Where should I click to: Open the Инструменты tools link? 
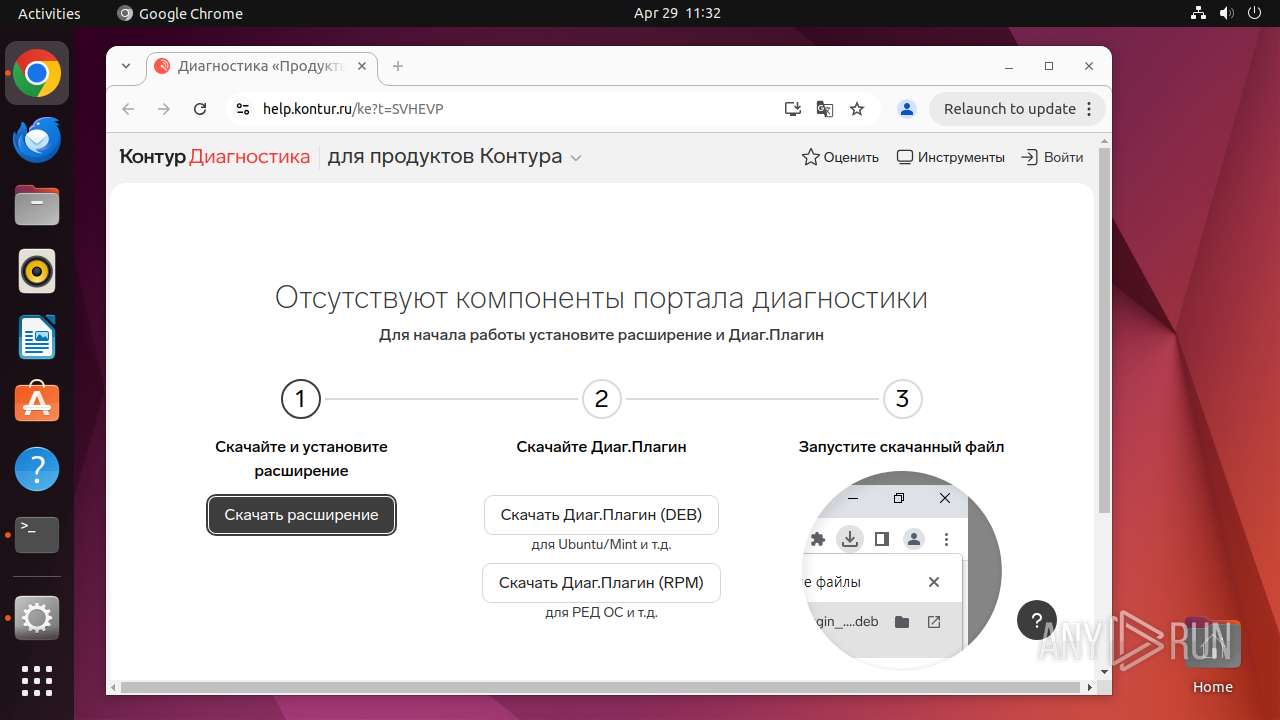pos(950,157)
